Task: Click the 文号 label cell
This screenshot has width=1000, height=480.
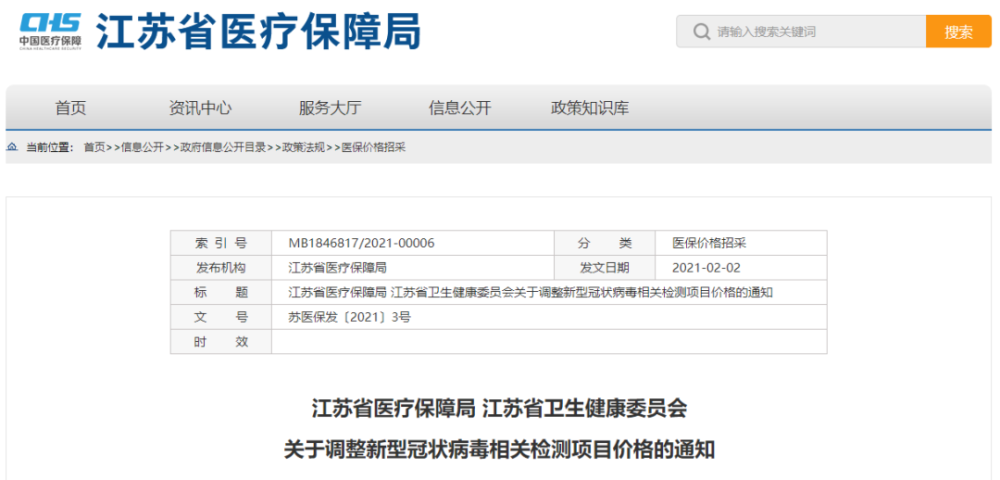Action: [x=221, y=317]
